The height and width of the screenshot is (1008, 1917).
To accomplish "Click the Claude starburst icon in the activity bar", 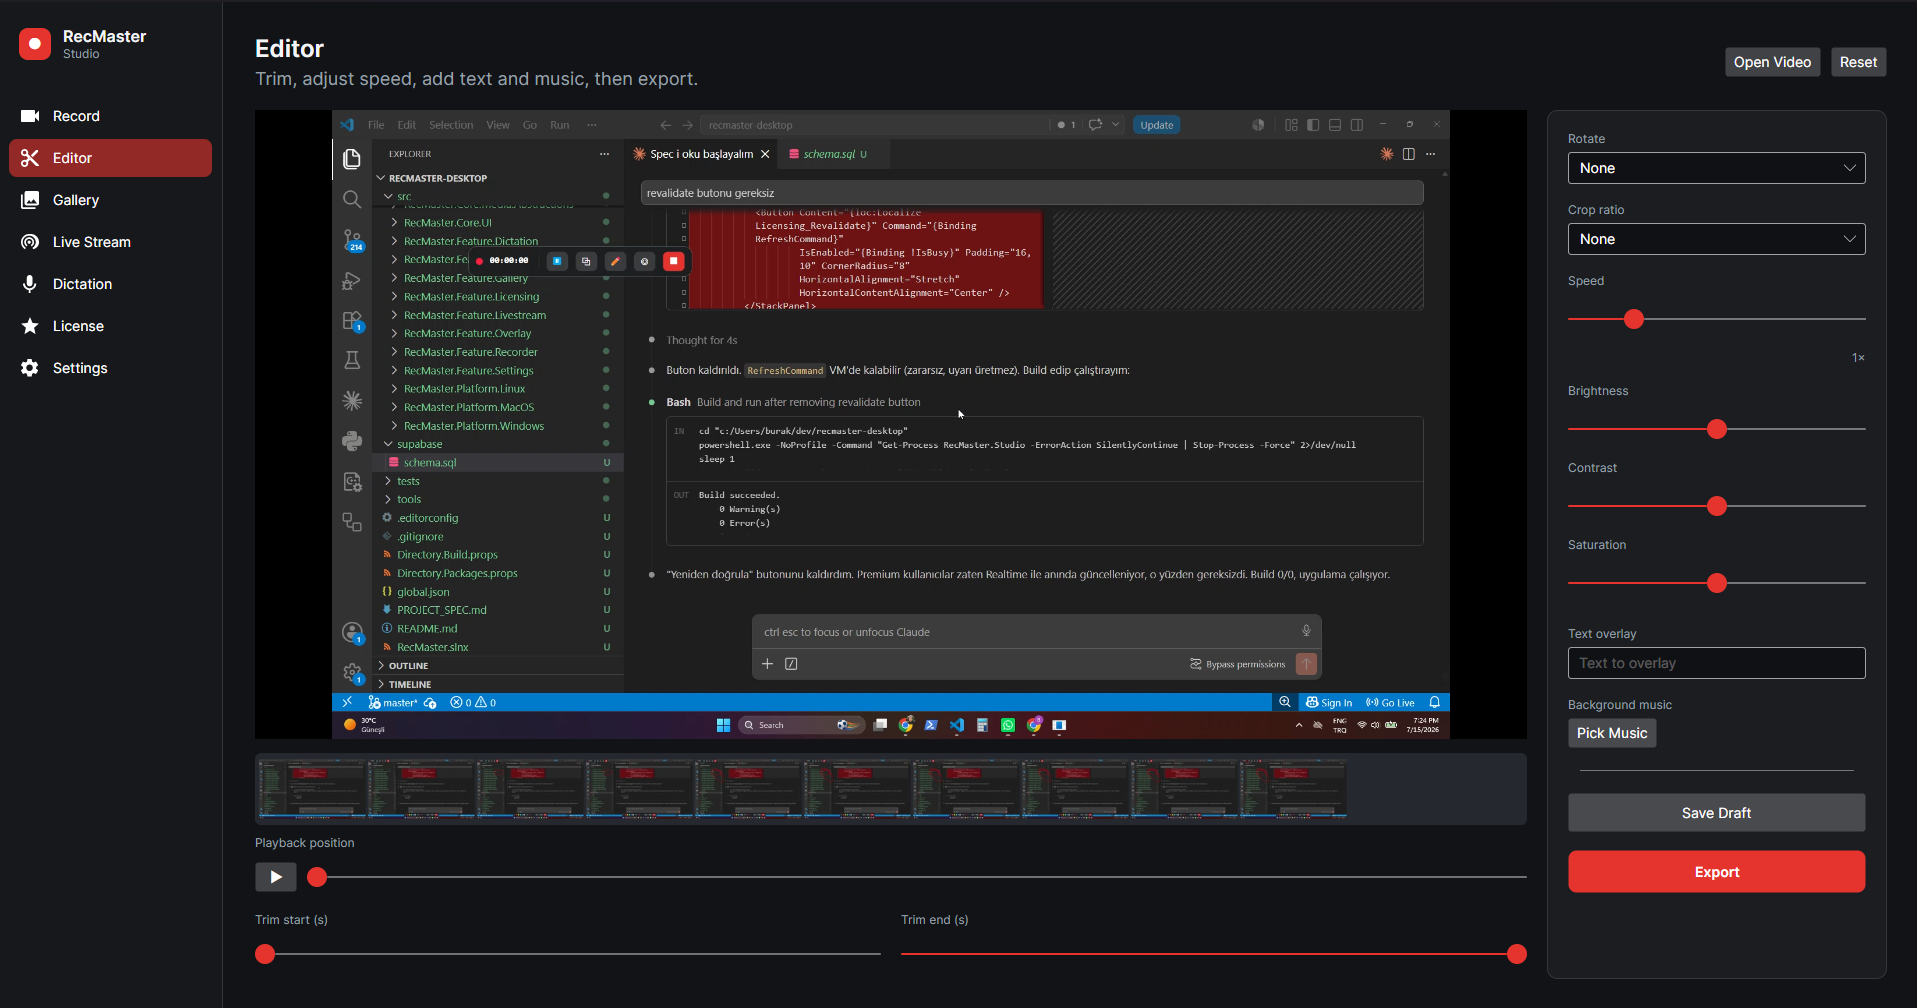I will tap(352, 401).
